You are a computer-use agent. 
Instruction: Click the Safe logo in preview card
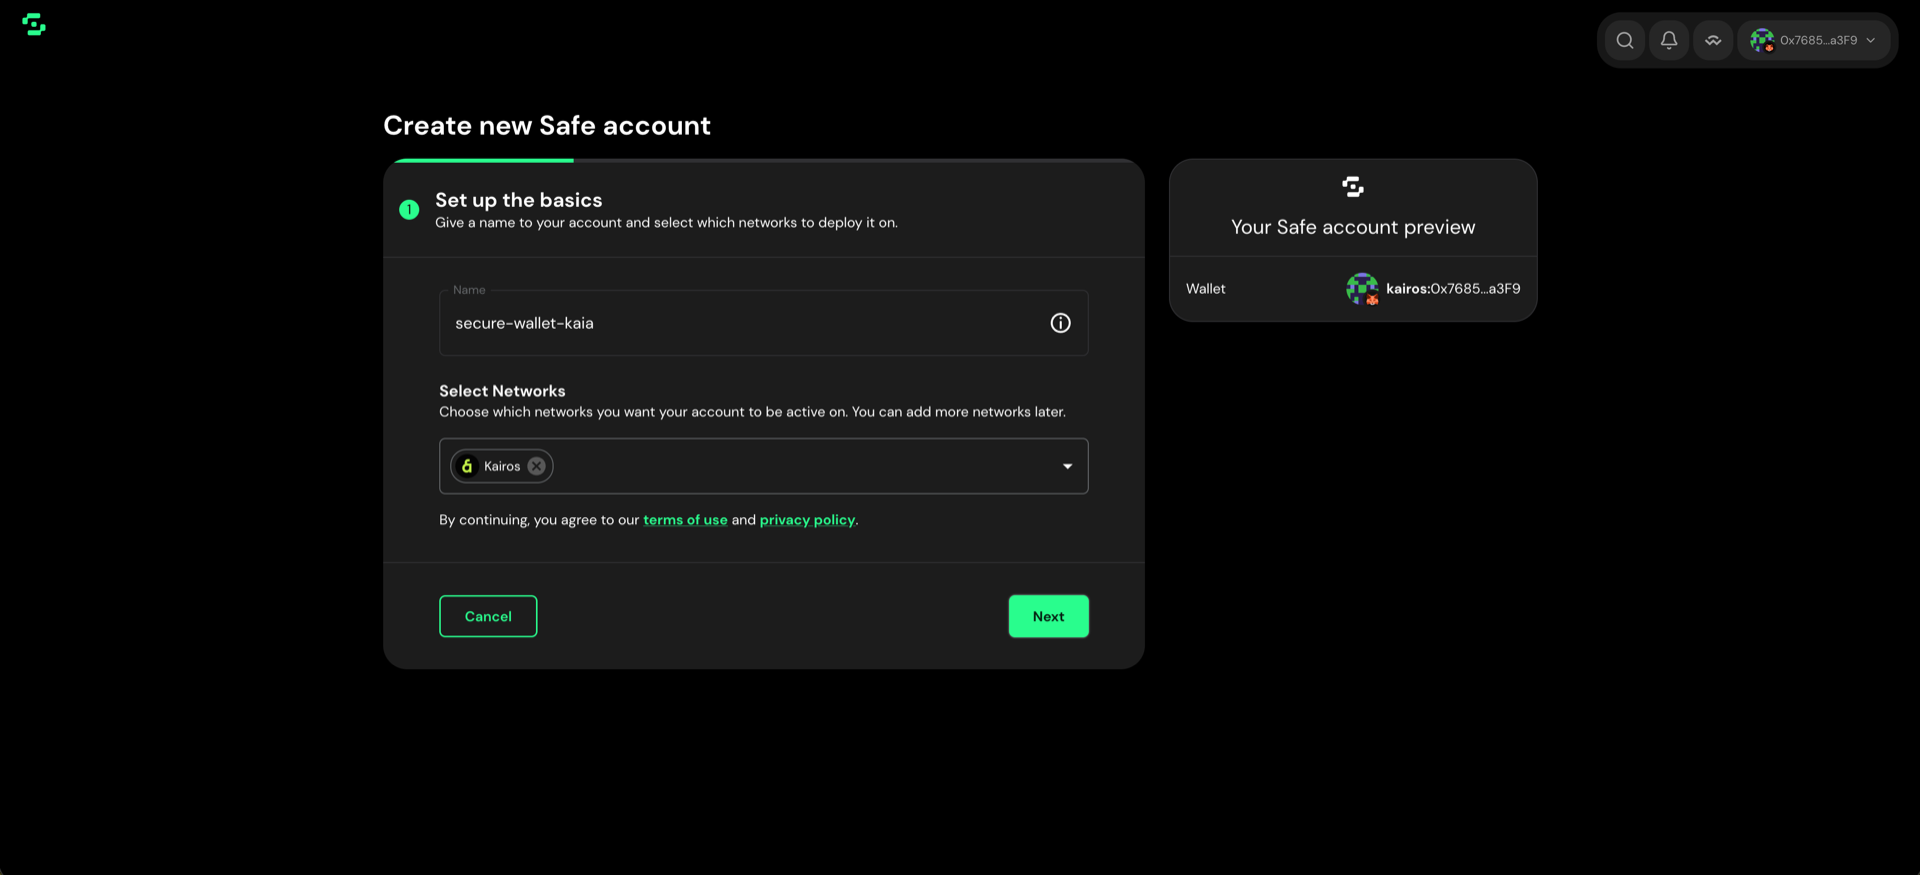1353,187
